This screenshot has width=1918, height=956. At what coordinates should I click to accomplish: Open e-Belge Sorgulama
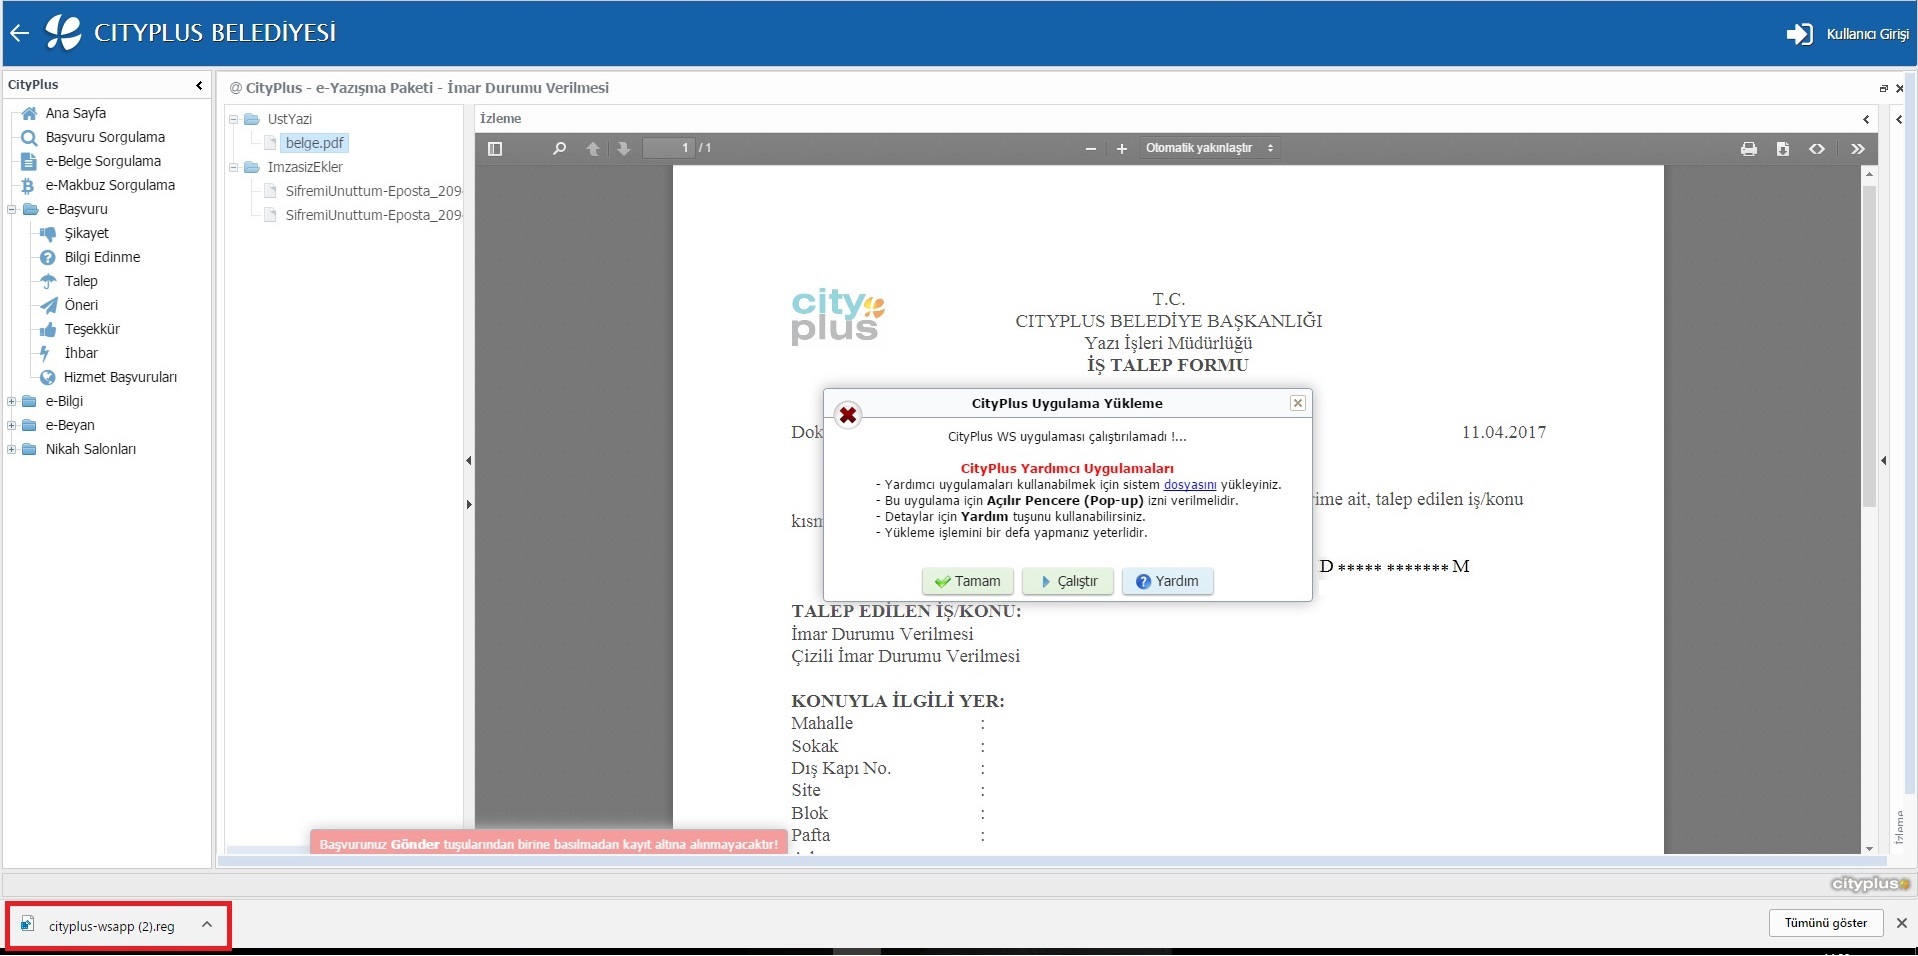[103, 161]
